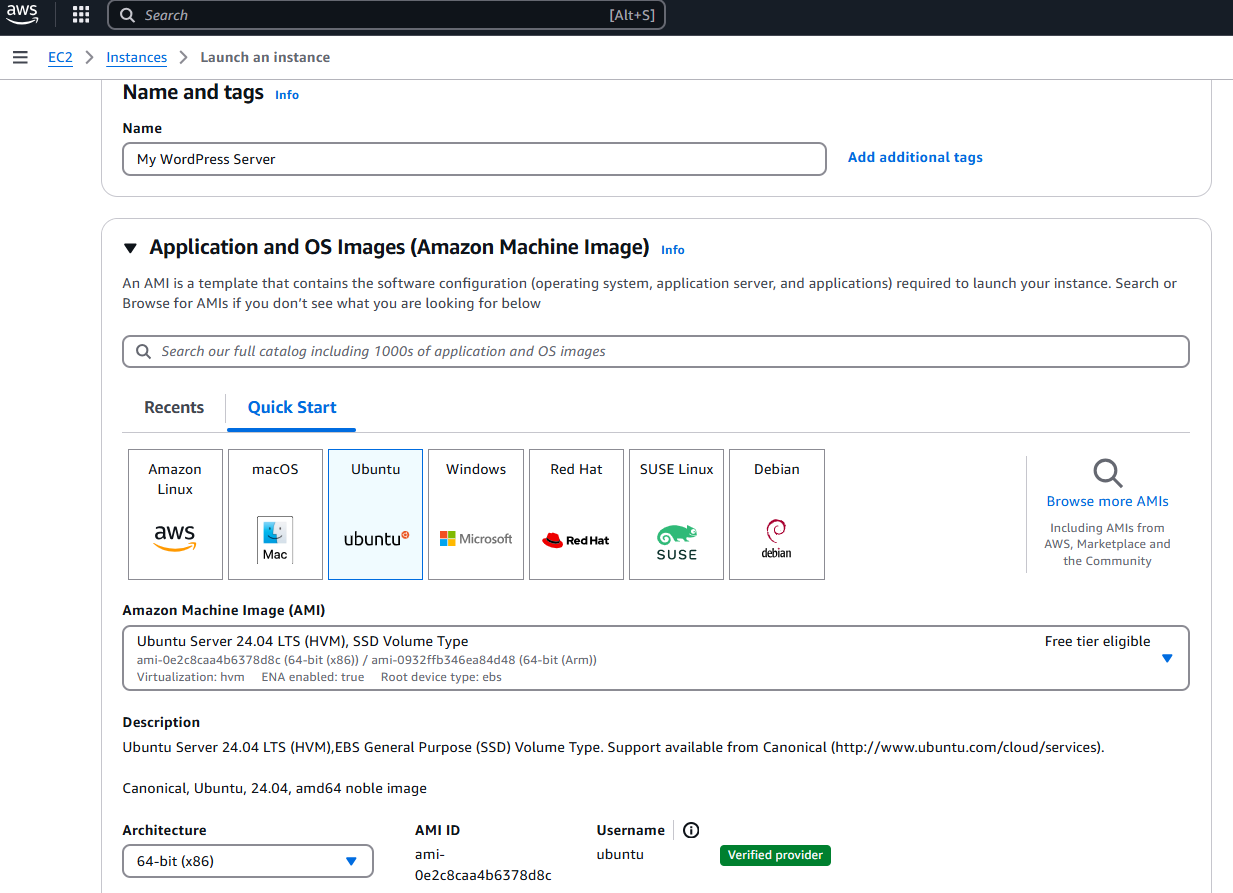Click Info link next to Name and tags
The height and width of the screenshot is (893, 1233).
pos(287,95)
